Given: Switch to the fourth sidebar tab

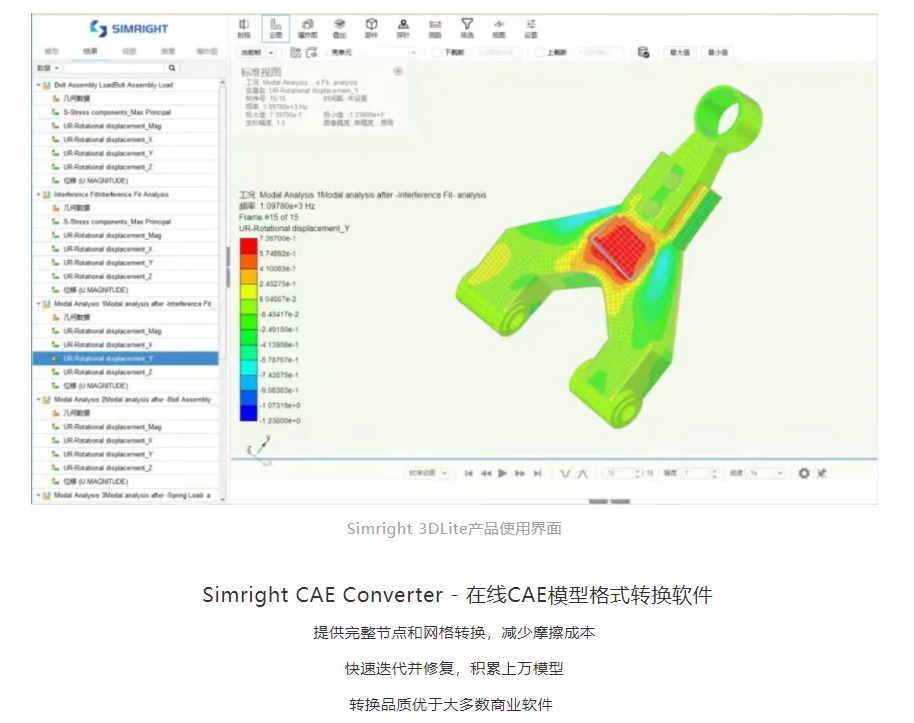Looking at the screenshot, I should pyautogui.click(x=168, y=51).
